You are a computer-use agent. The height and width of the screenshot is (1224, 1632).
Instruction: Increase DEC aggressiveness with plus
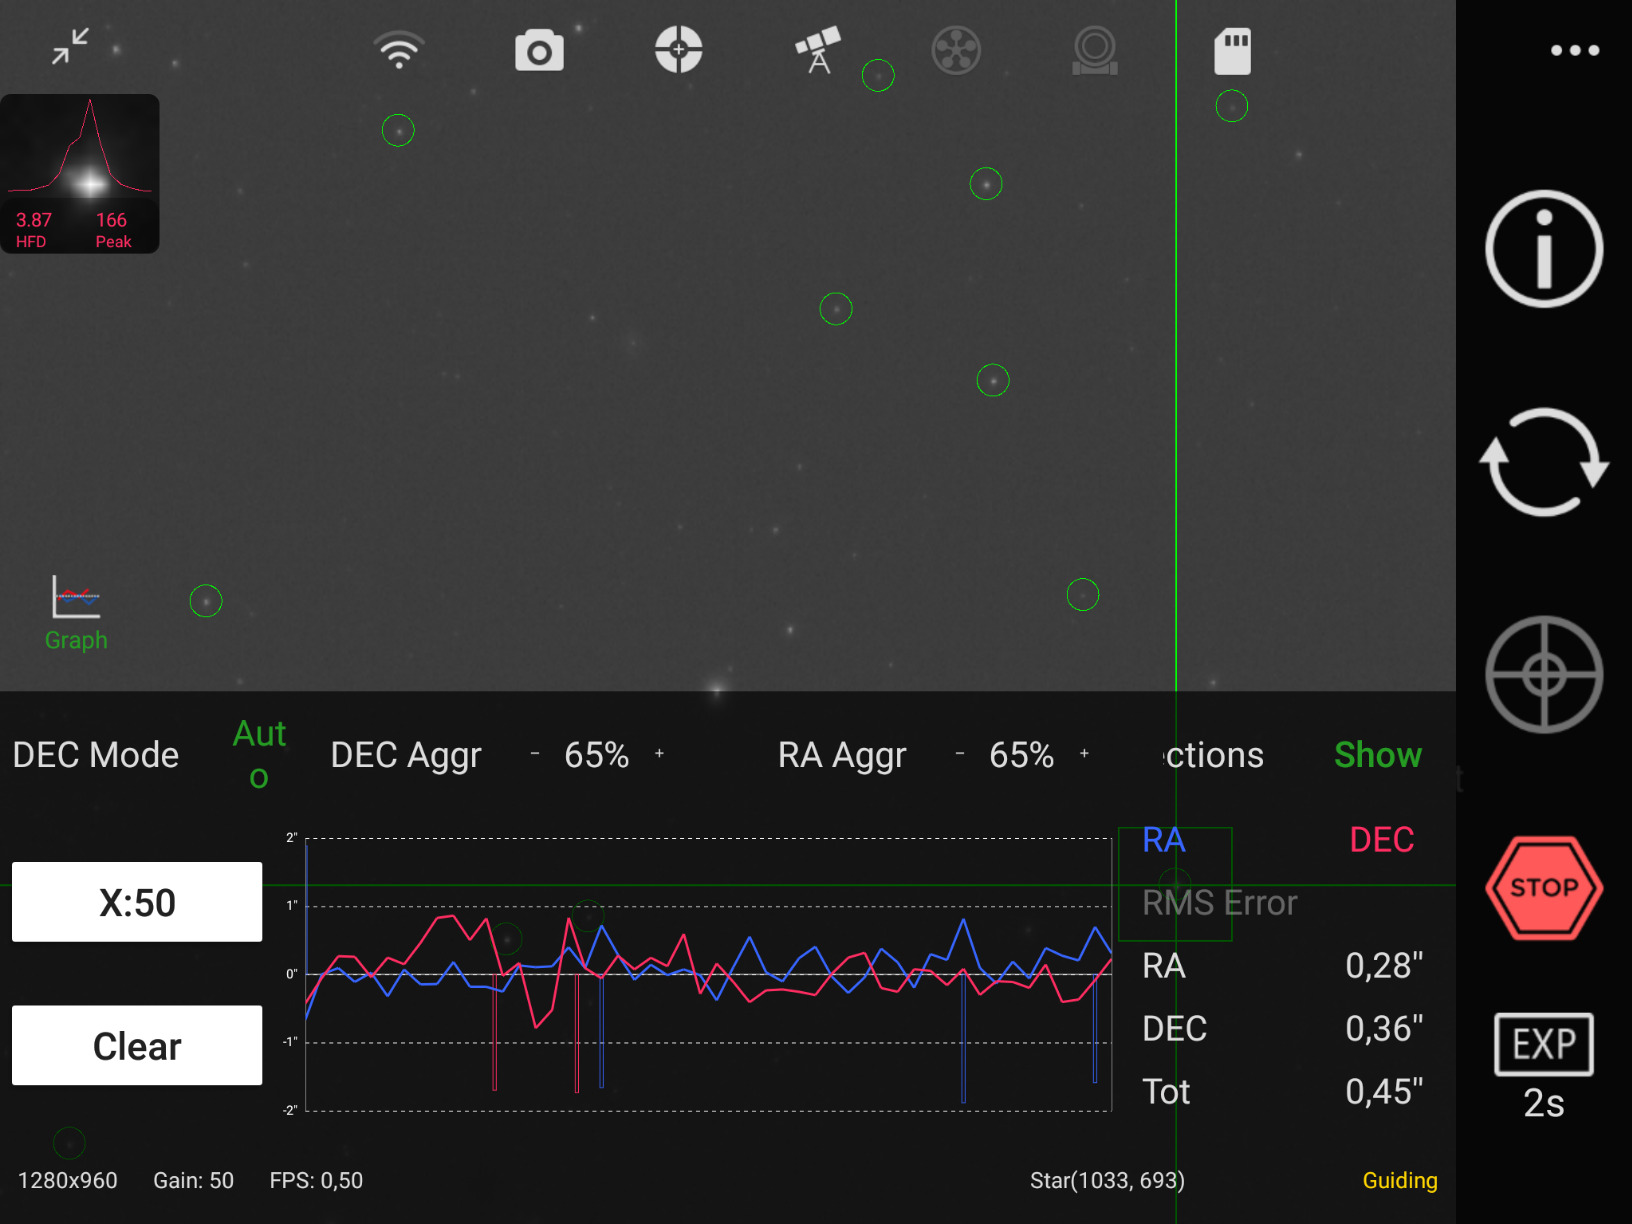coord(660,754)
